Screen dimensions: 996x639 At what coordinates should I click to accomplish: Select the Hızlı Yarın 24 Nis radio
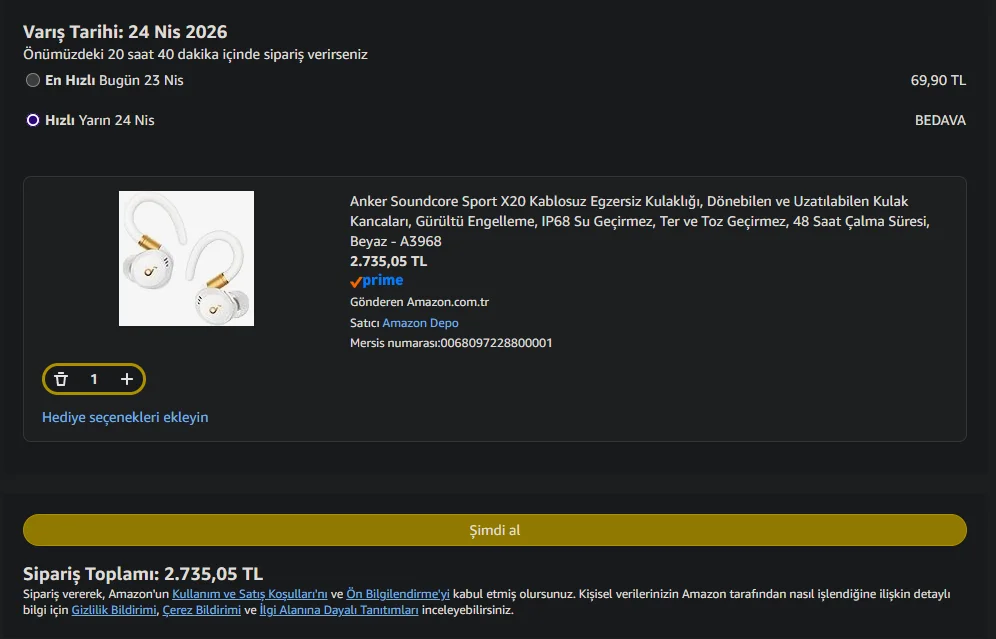(x=33, y=120)
